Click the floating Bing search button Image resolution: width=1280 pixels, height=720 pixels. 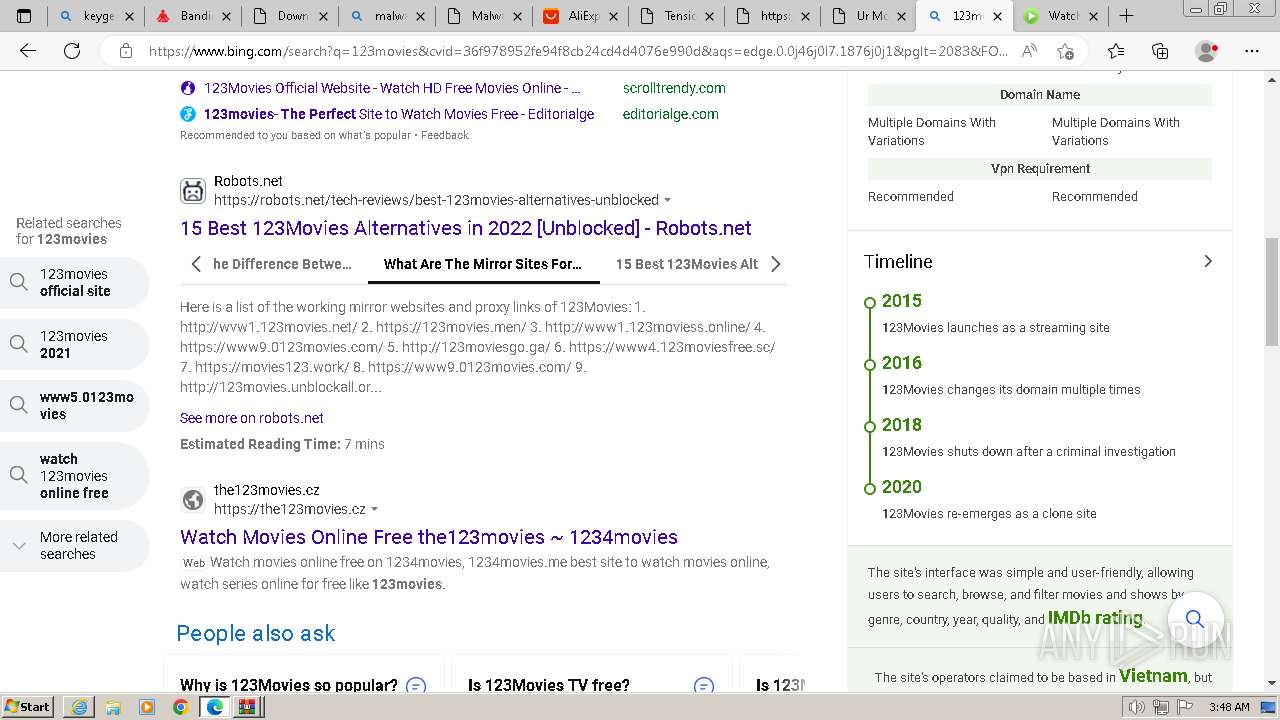pos(1194,618)
